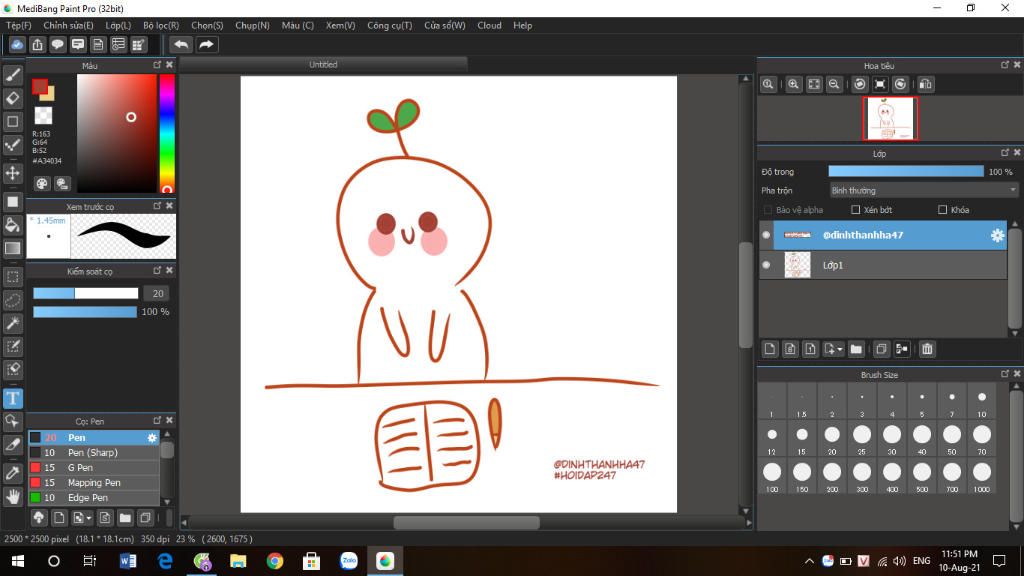Open the Pha trộn blend mode dropdown
Viewport: 1024px width, 576px height.
coord(923,190)
